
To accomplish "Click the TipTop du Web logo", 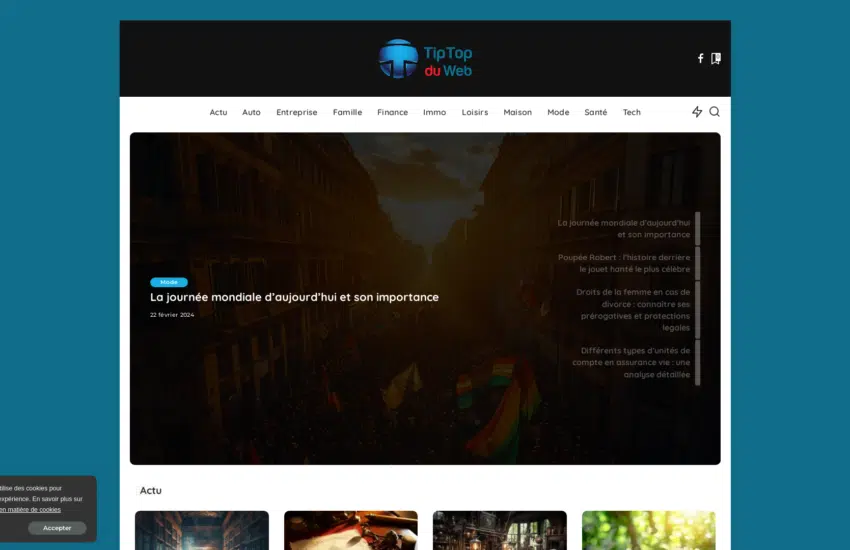I will coord(425,59).
